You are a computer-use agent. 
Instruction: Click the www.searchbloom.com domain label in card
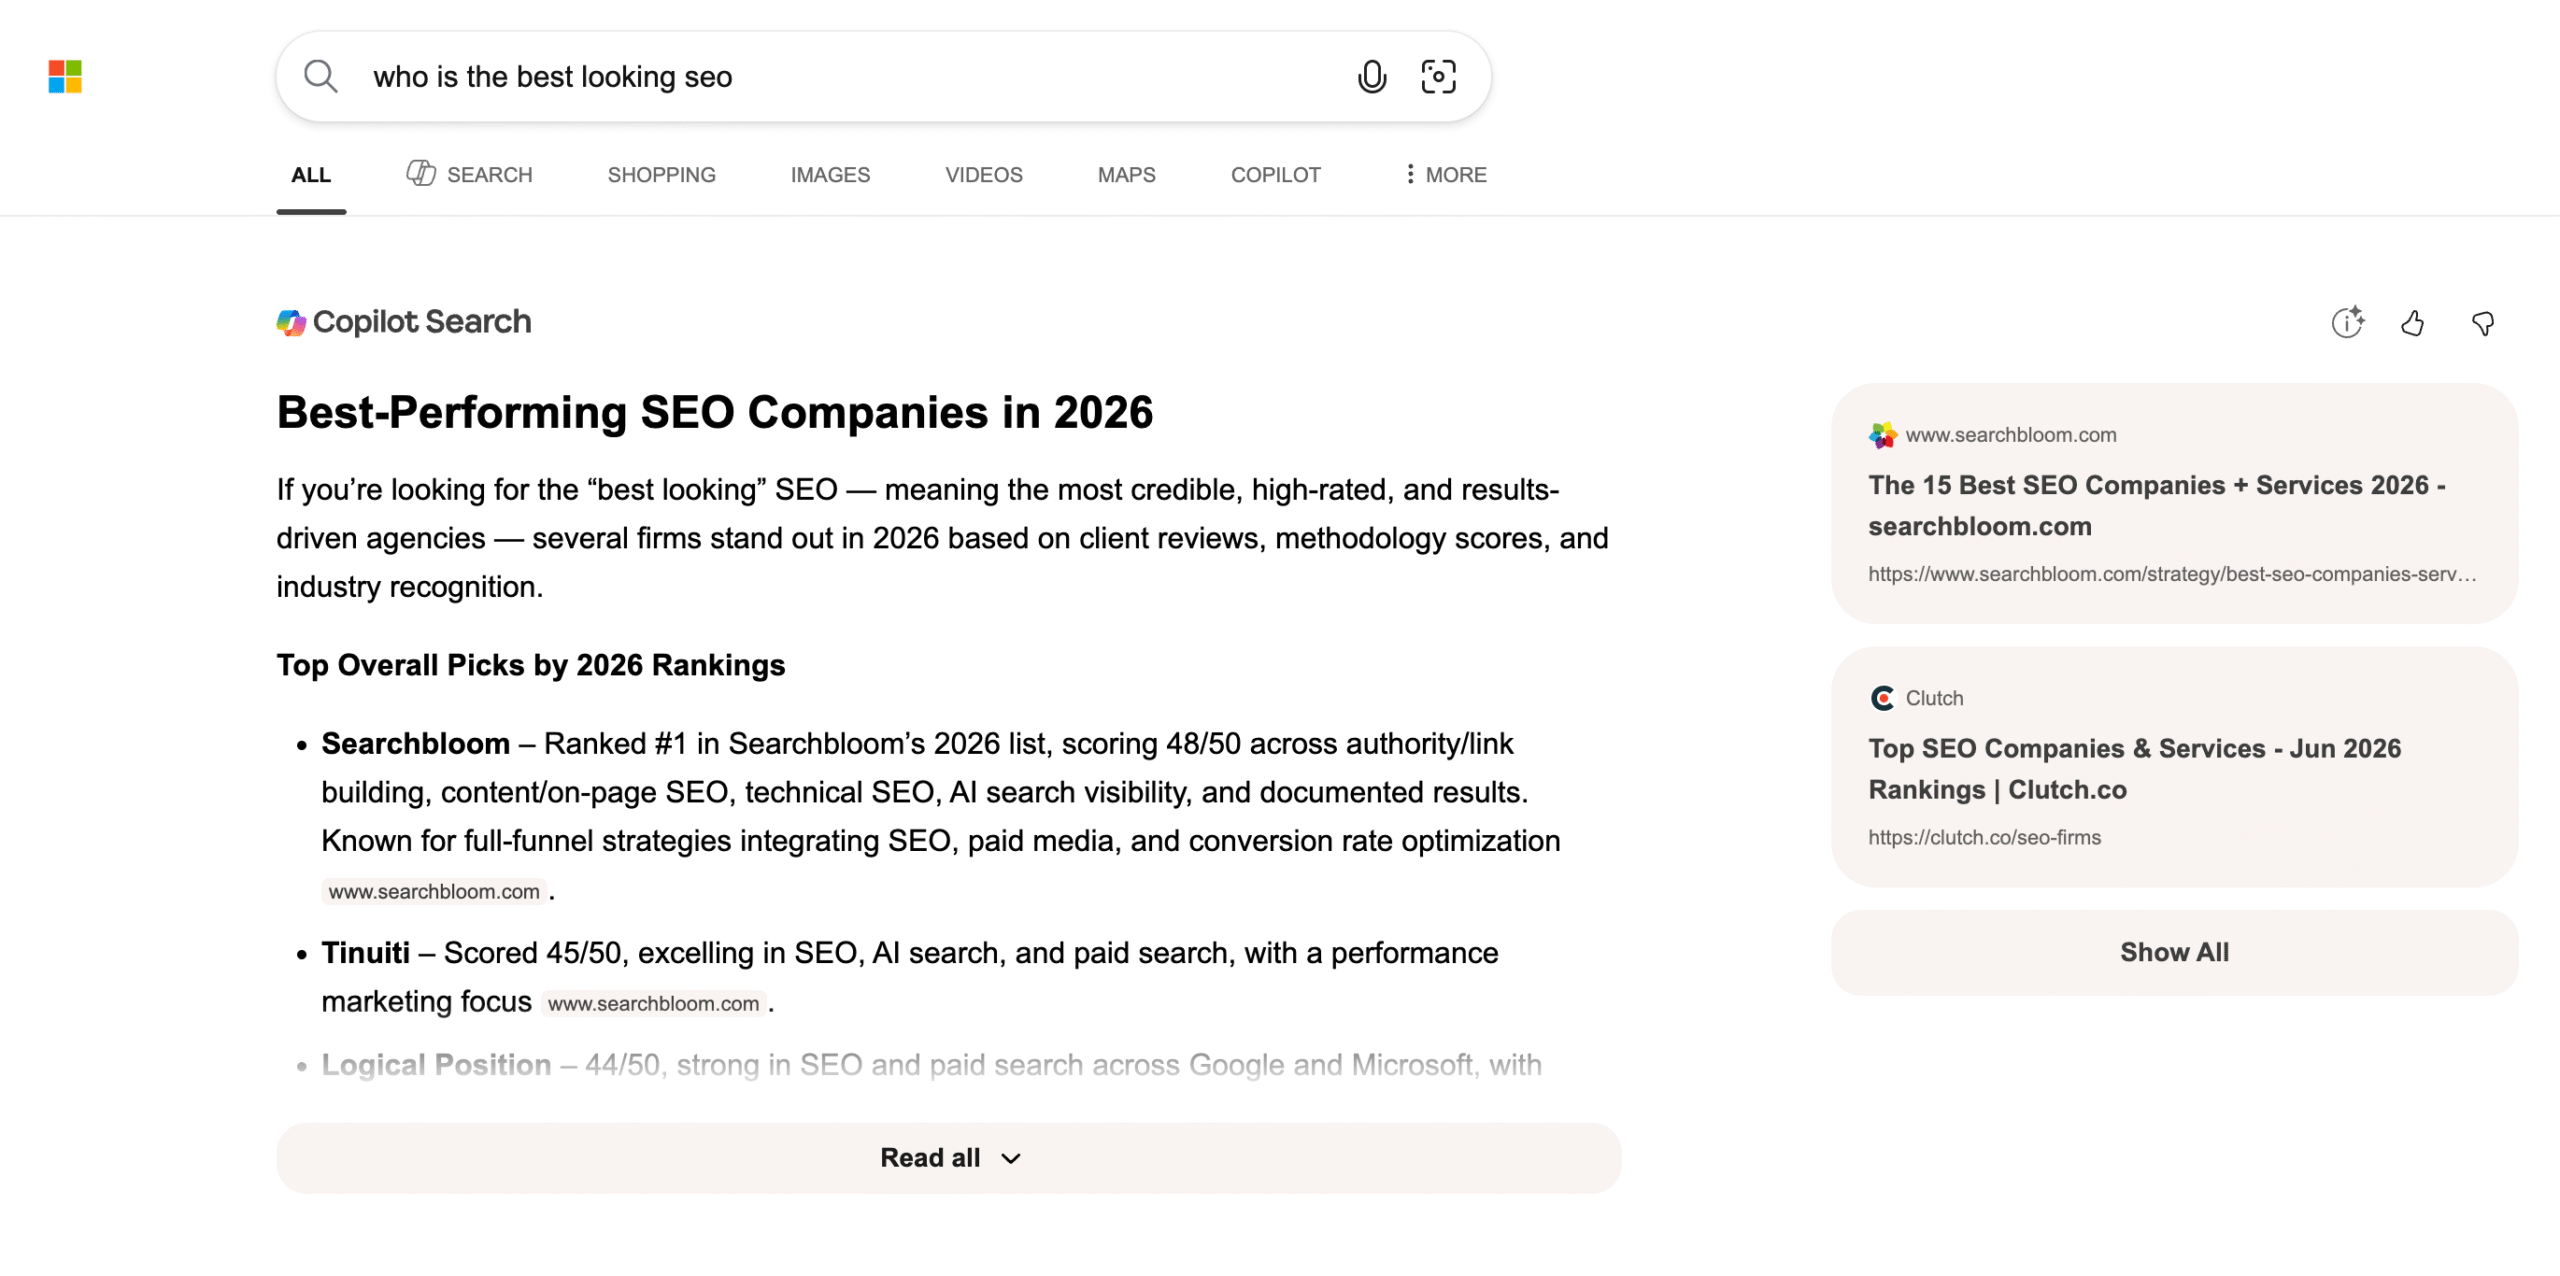coord(2011,435)
